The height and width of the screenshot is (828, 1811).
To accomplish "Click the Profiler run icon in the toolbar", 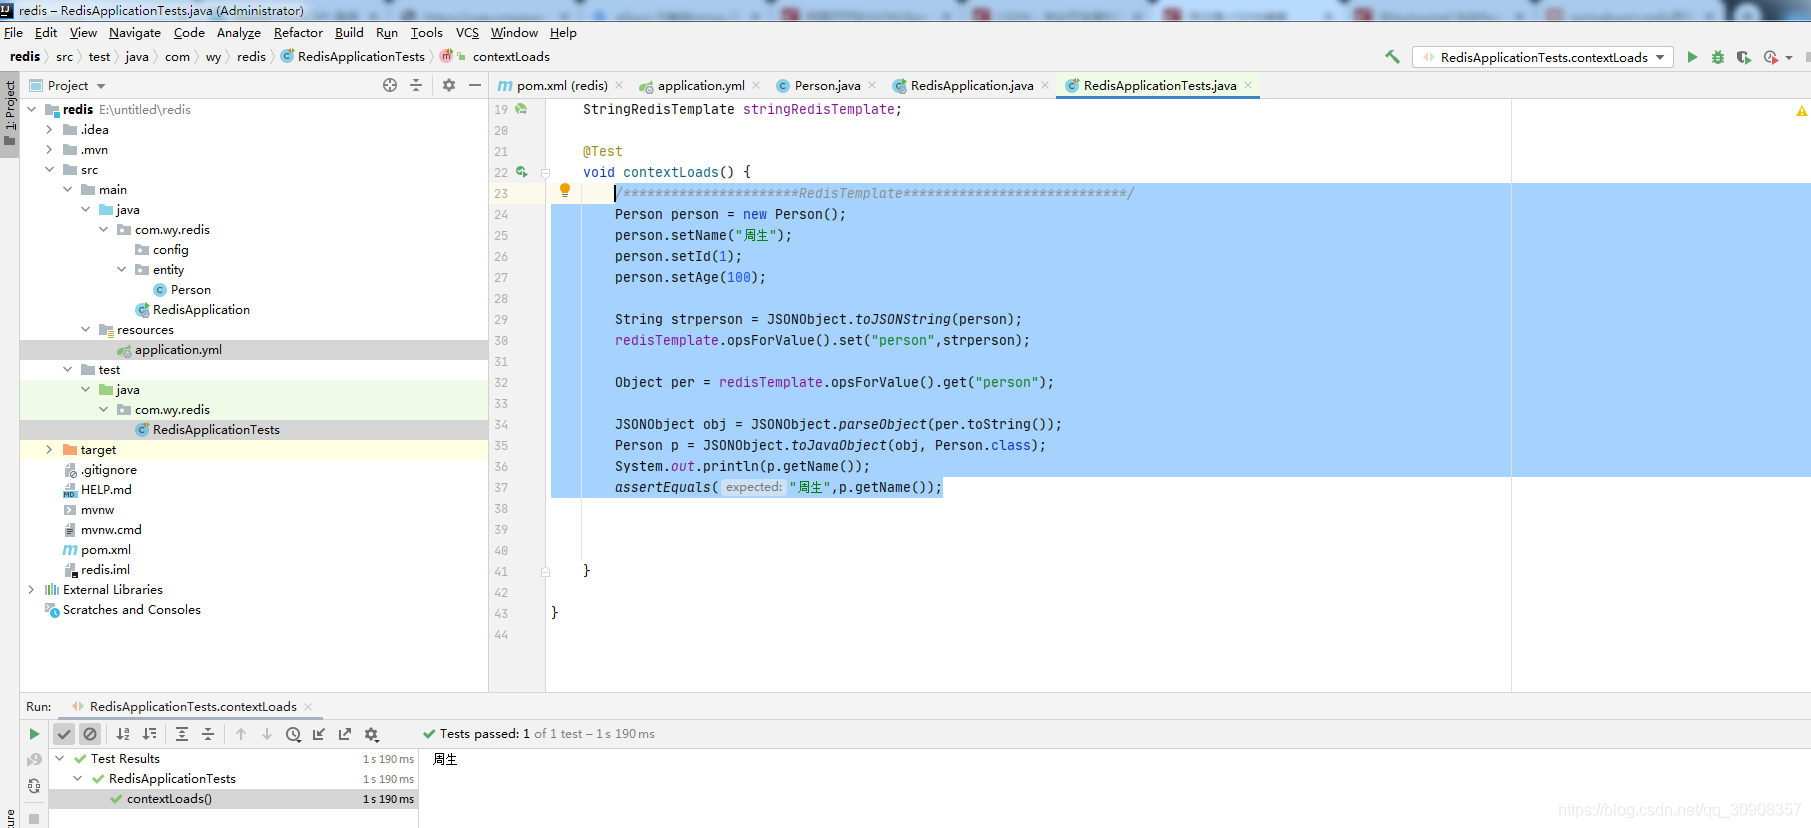I will point(1771,57).
